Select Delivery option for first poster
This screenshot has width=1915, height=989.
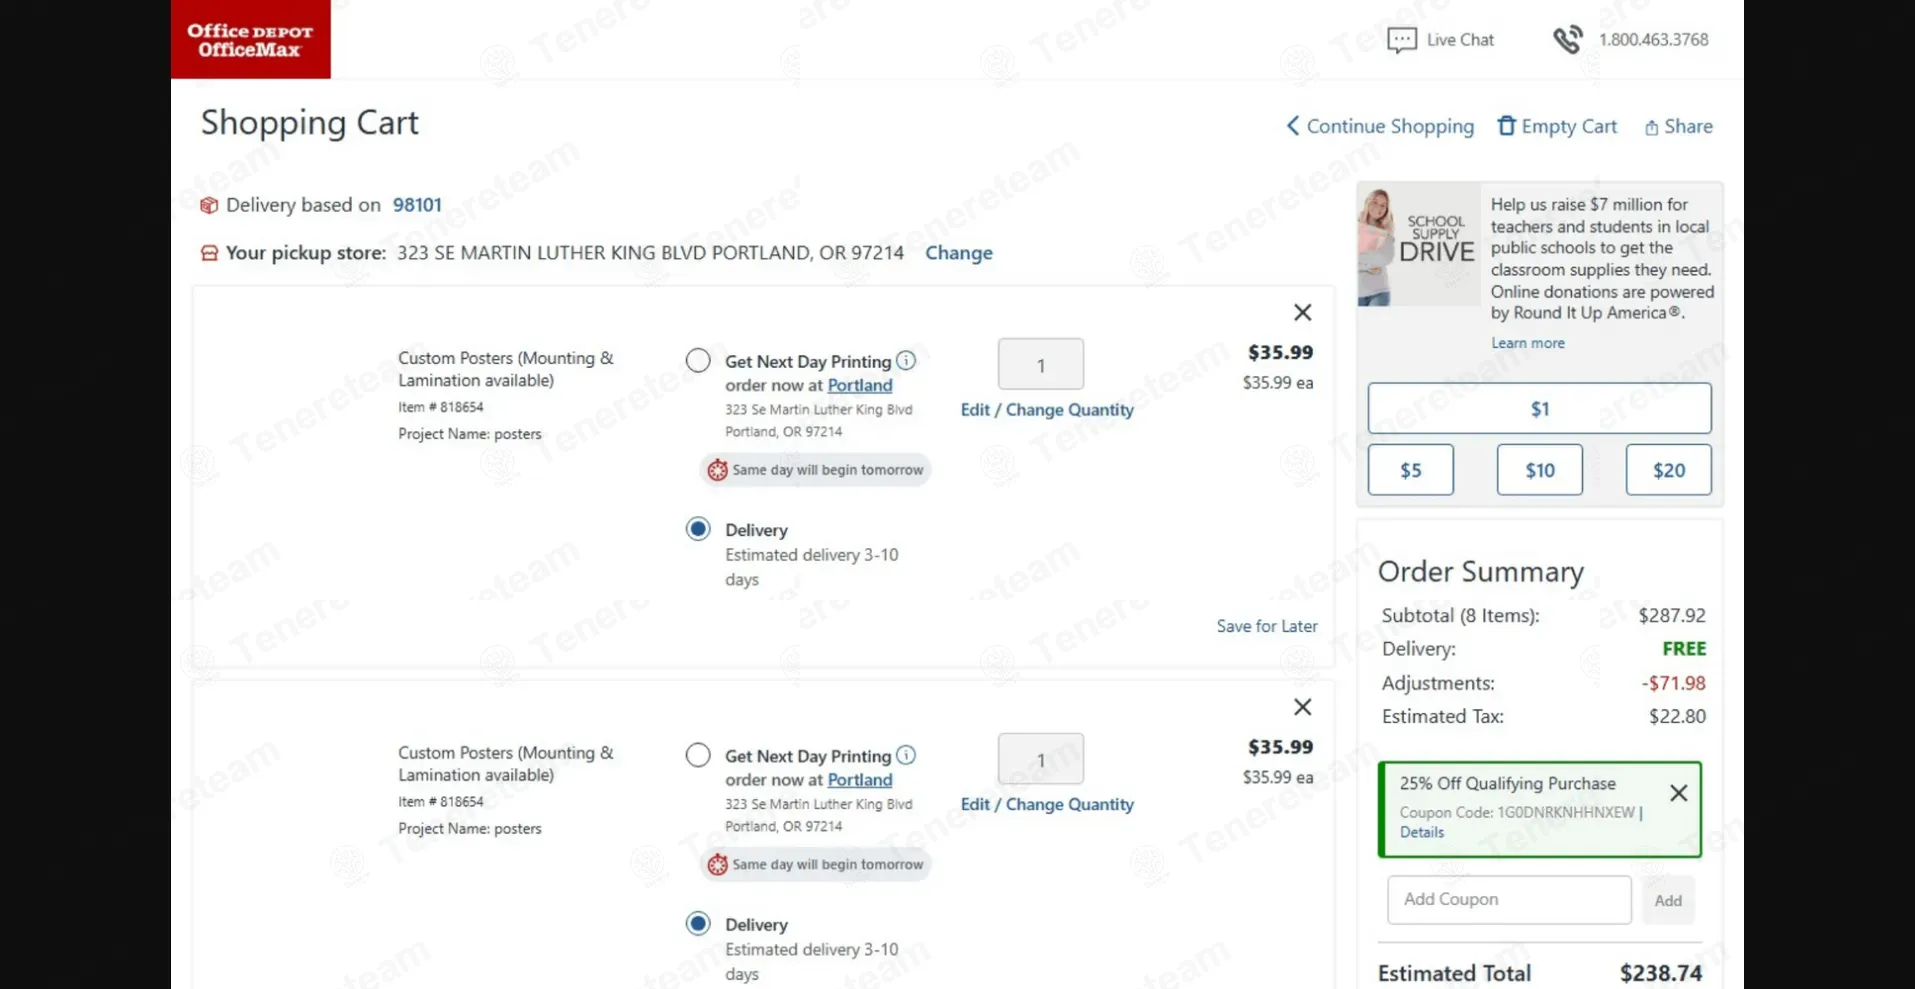point(698,529)
